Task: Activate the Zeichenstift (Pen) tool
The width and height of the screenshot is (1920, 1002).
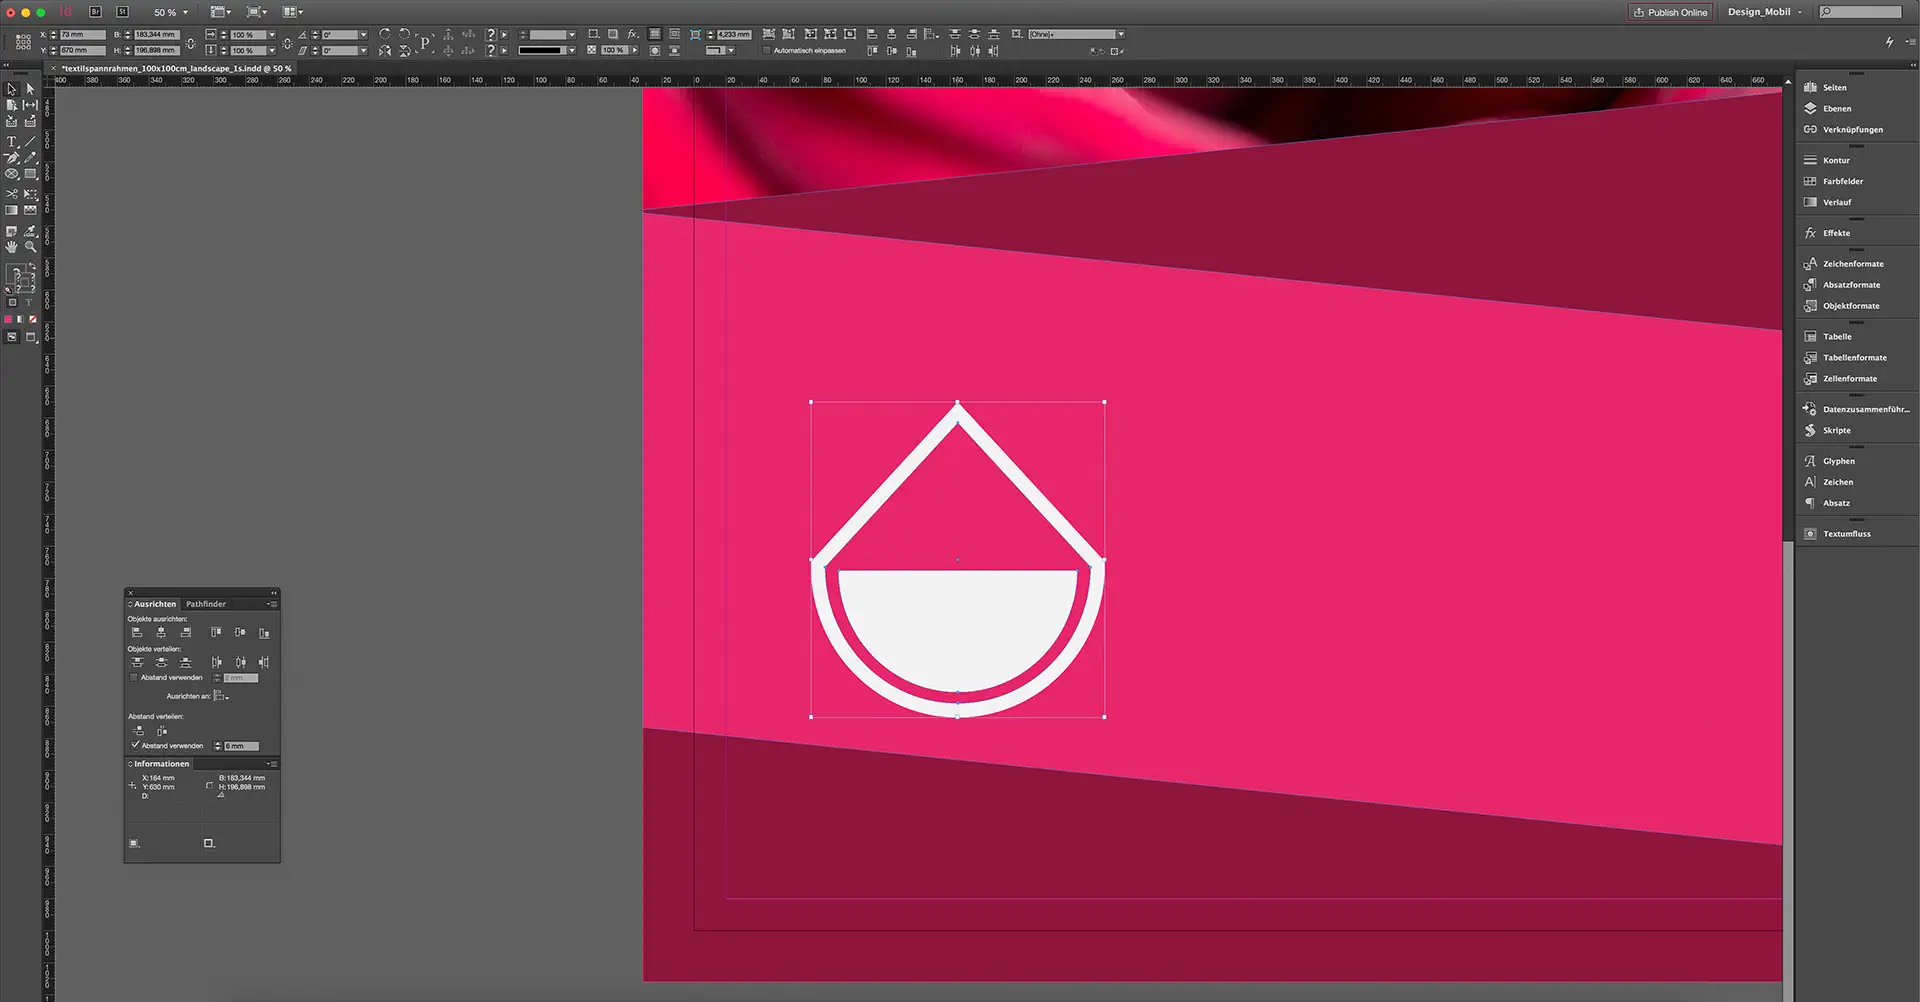Action: 12,157
